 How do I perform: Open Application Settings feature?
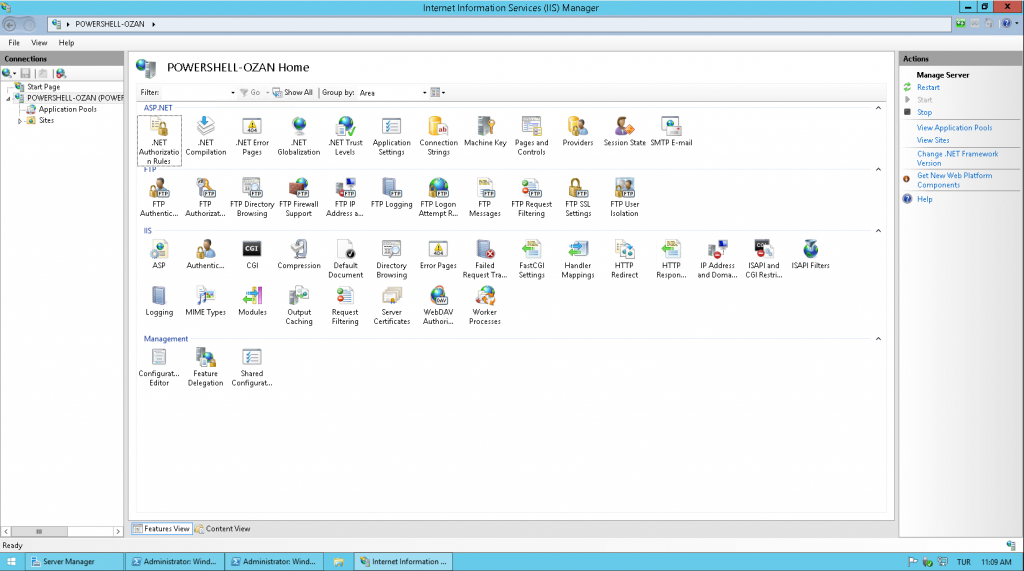(x=391, y=137)
